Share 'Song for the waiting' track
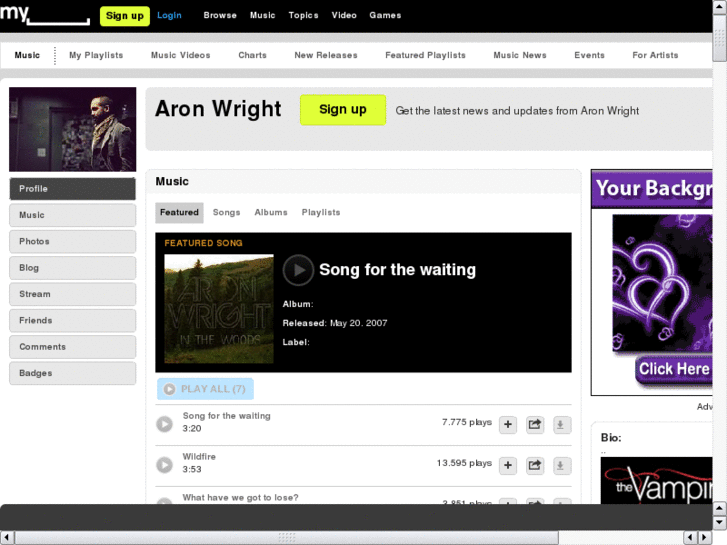727x545 pixels. pos(535,424)
